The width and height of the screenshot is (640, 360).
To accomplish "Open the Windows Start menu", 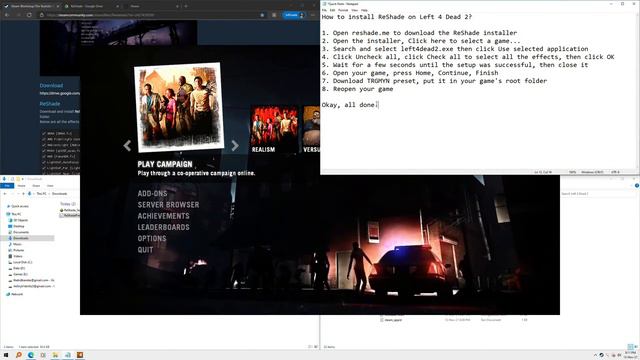I will (x=6, y=355).
